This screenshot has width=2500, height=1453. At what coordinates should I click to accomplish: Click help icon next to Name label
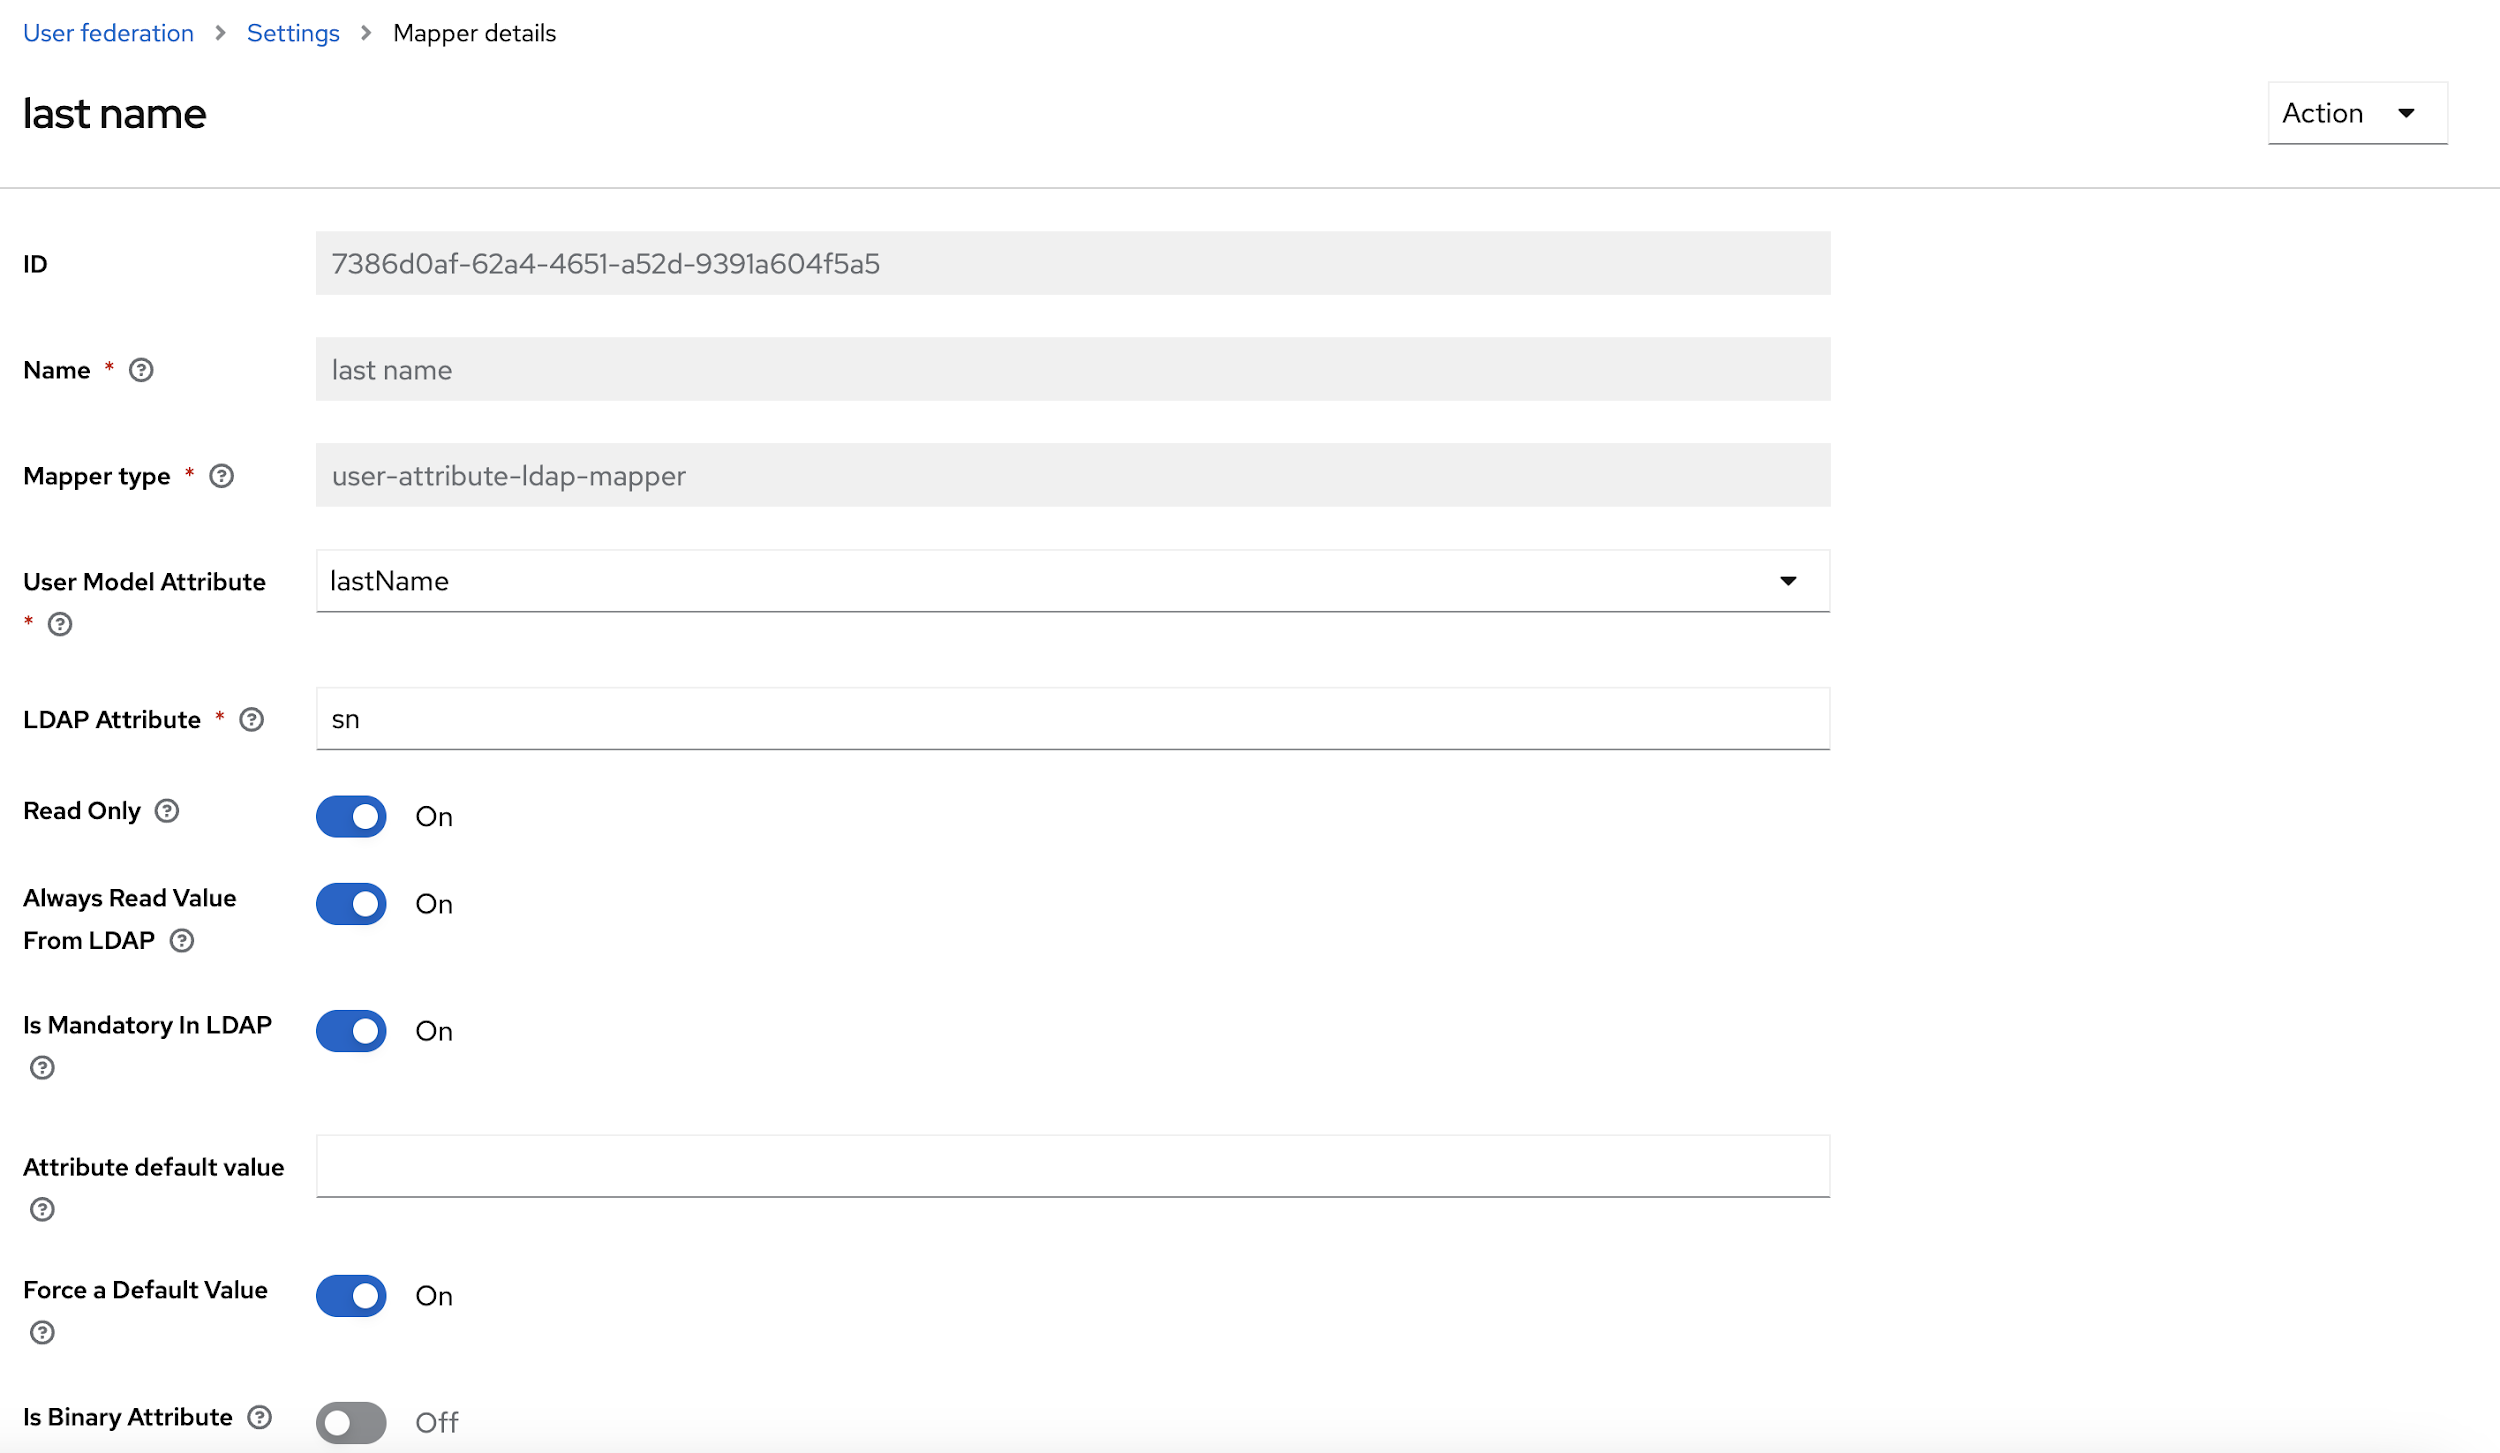pos(141,370)
